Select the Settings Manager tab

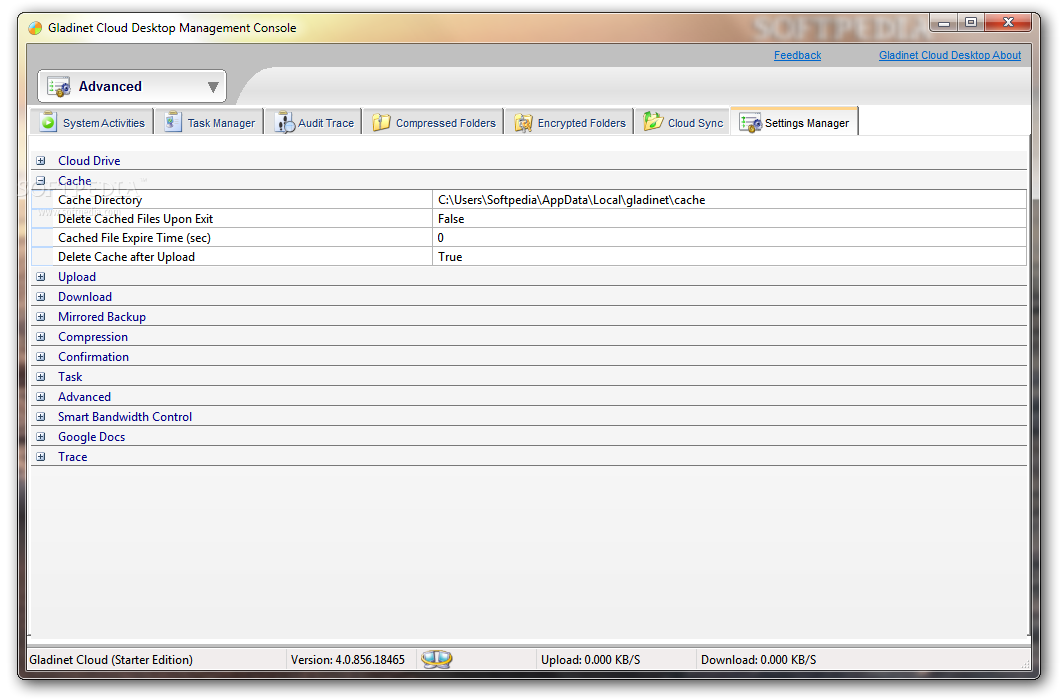[x=795, y=121]
